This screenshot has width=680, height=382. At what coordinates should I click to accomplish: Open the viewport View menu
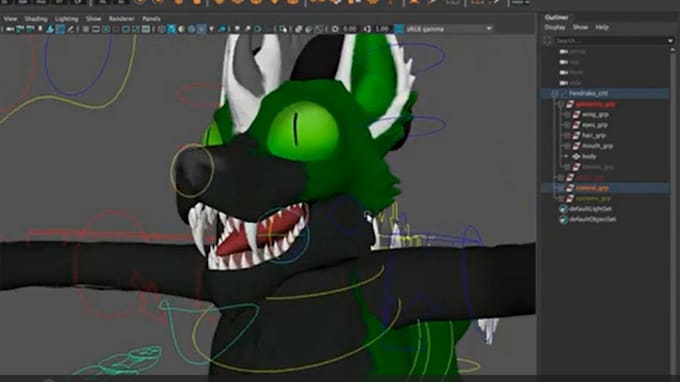10,19
